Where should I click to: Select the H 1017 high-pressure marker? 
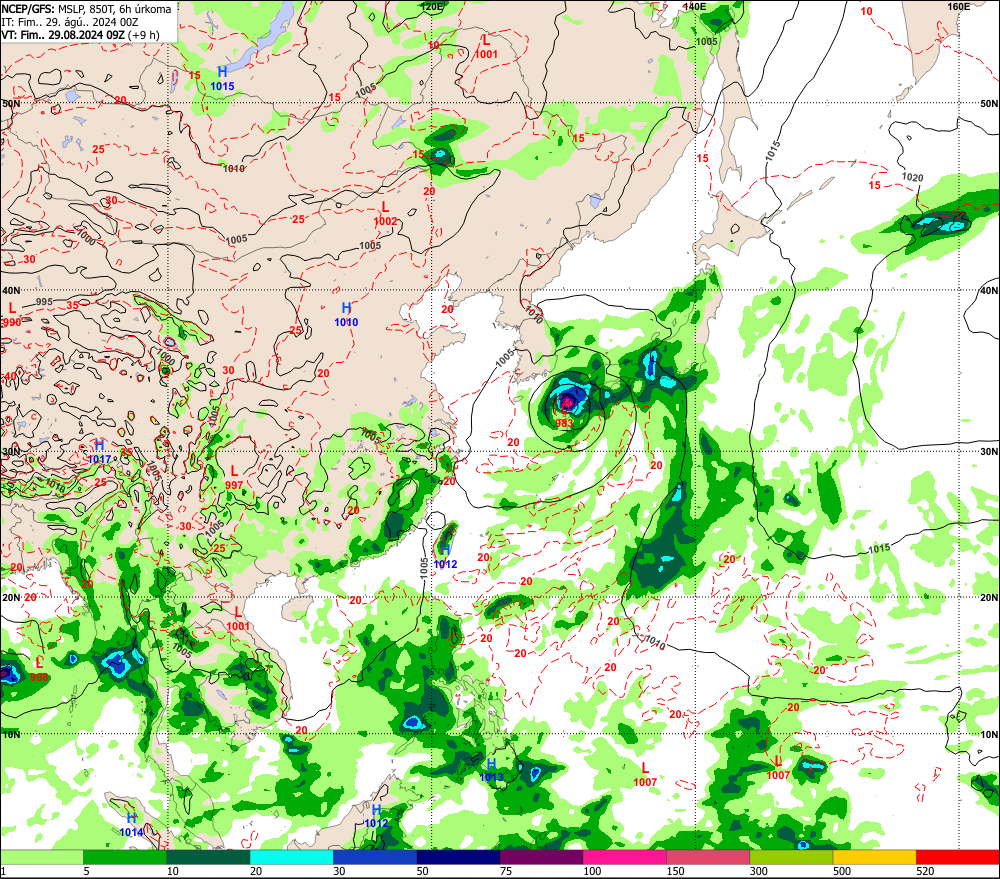pyautogui.click(x=99, y=452)
